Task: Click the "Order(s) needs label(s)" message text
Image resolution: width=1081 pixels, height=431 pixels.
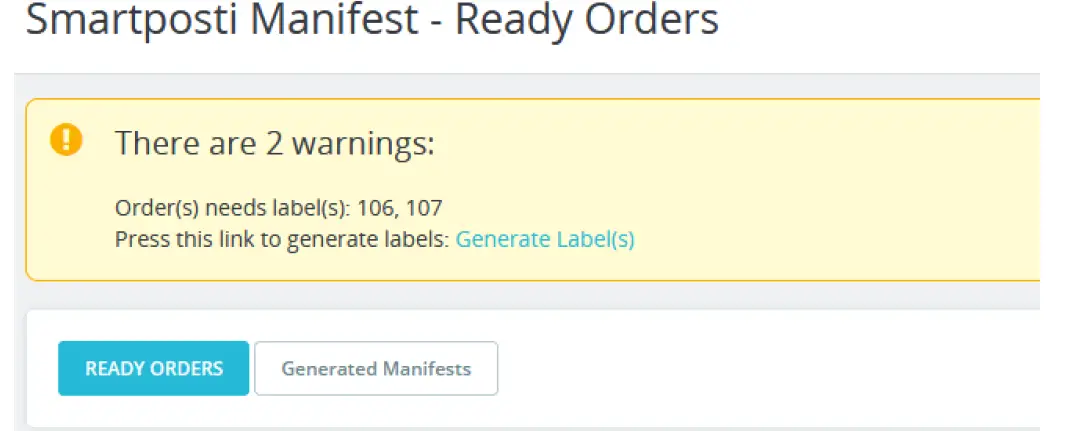Action: pyautogui.click(x=233, y=207)
